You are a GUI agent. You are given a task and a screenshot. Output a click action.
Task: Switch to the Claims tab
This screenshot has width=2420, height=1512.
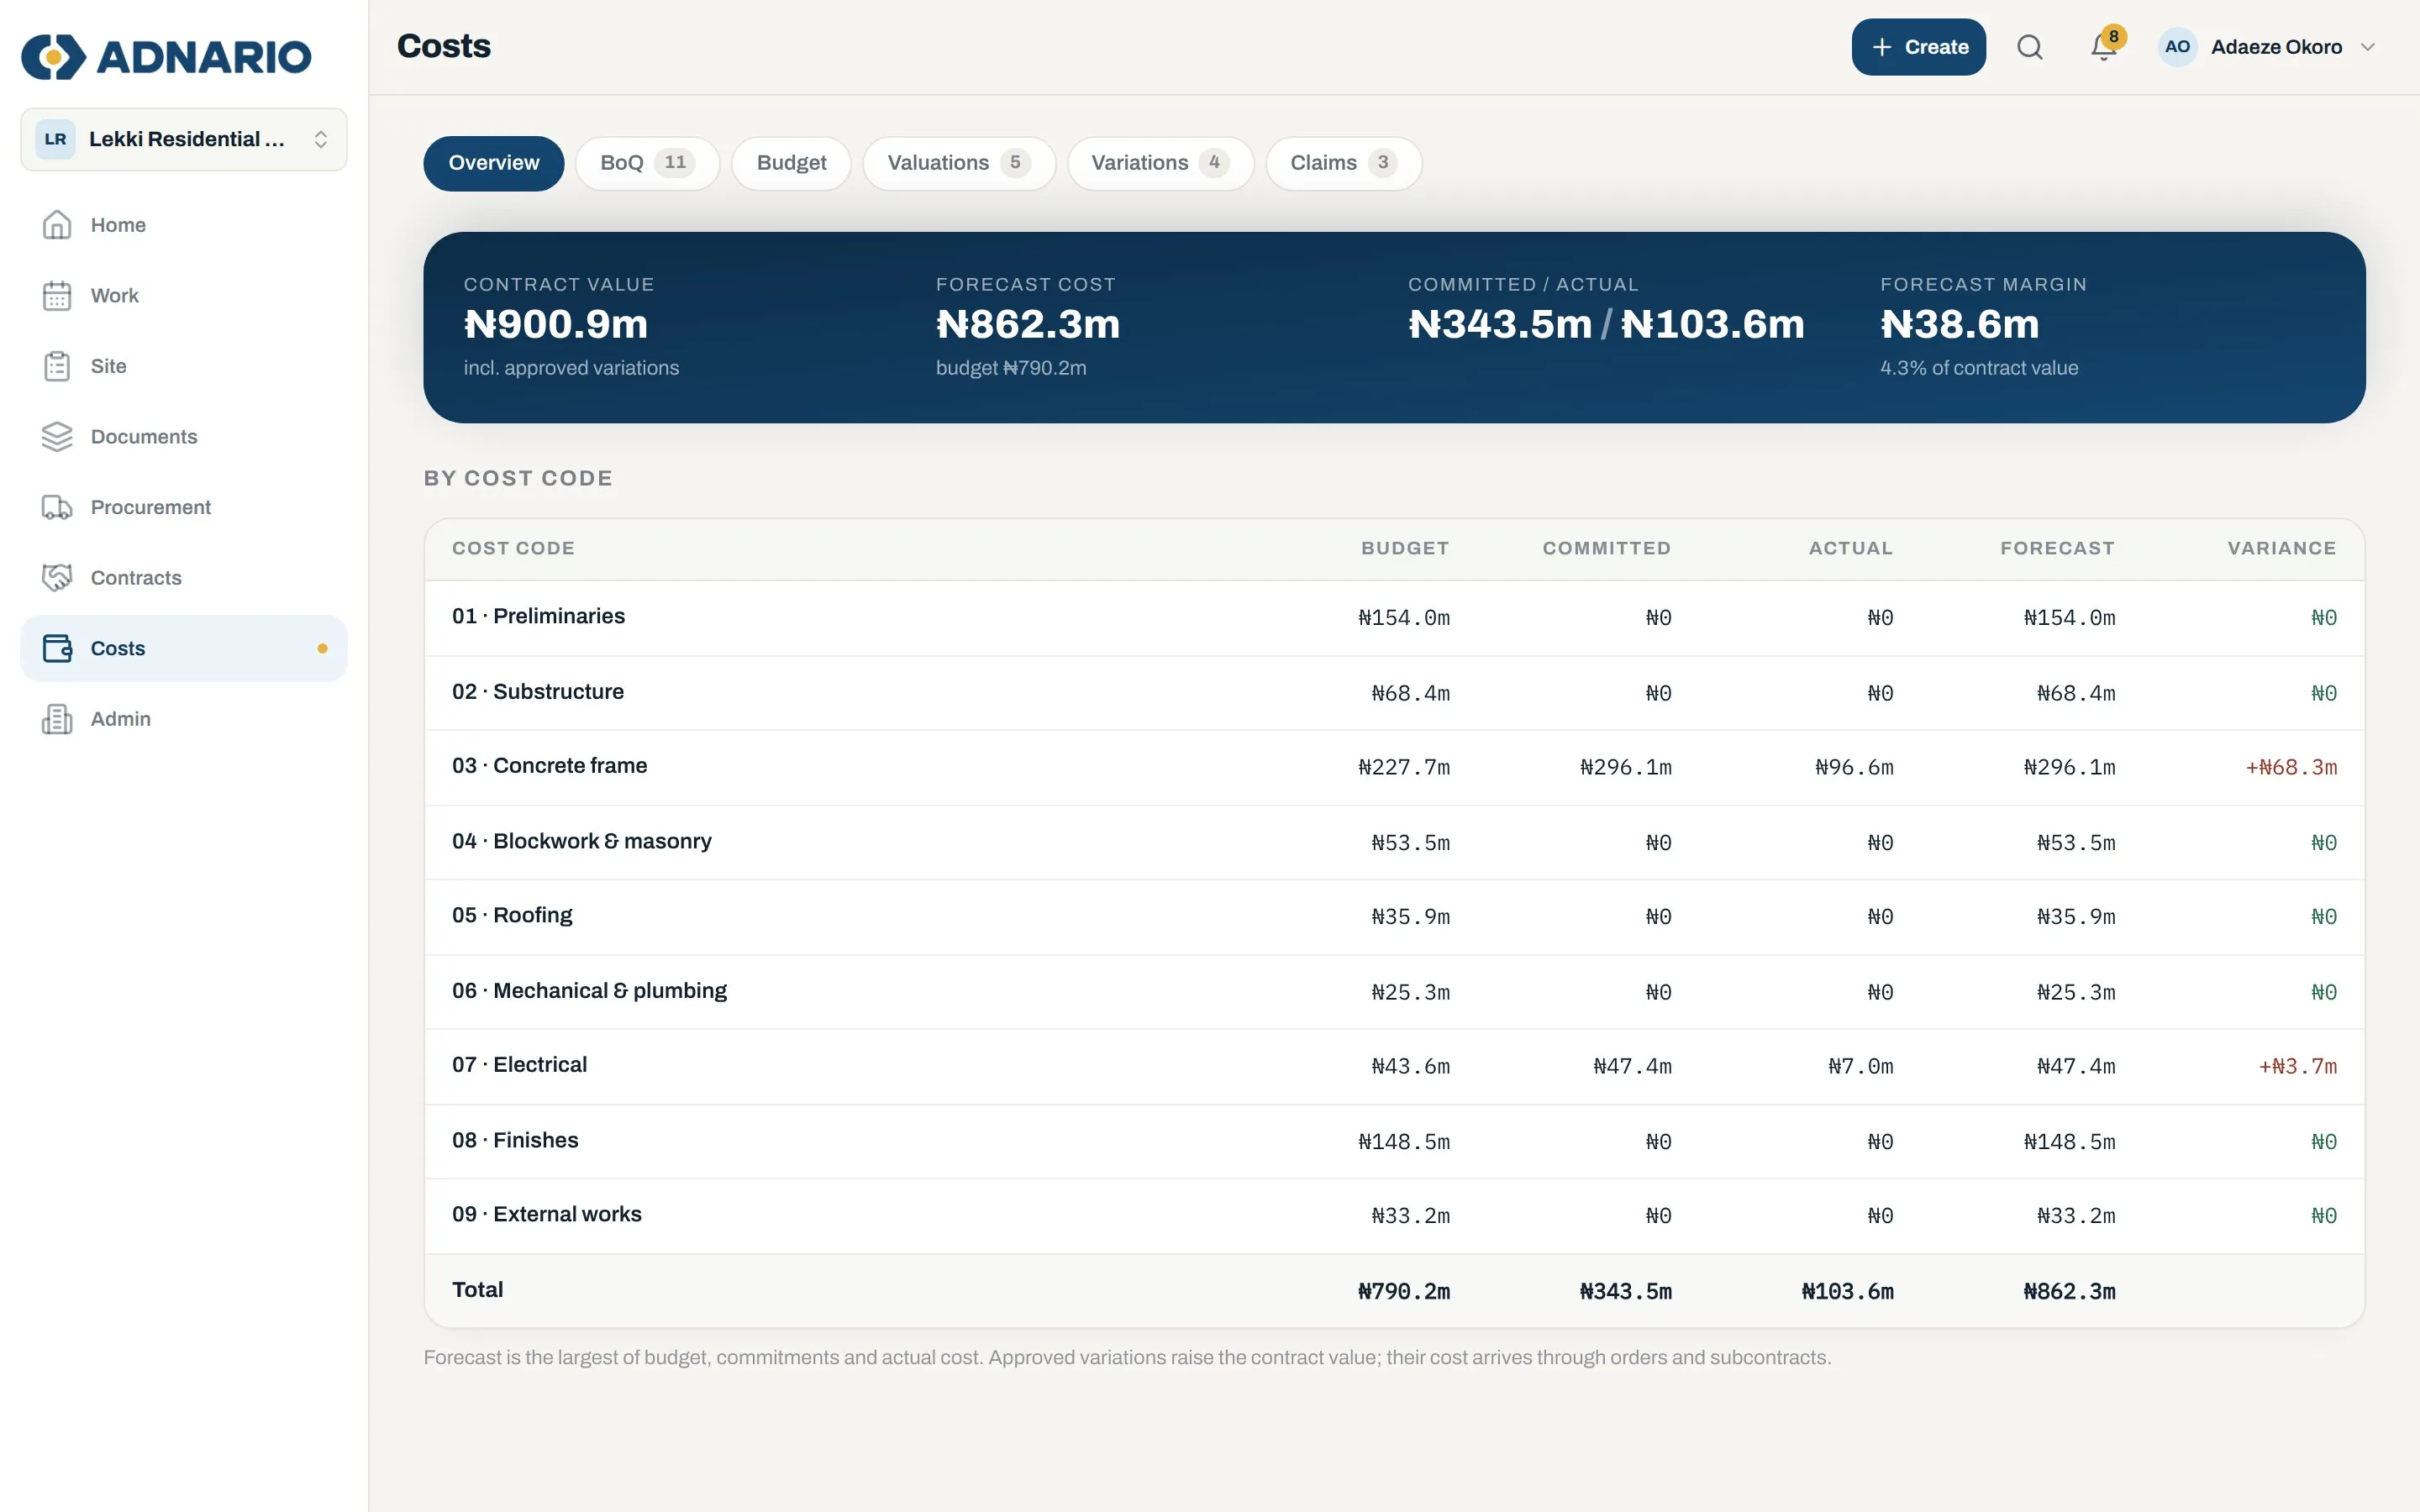tap(1343, 163)
